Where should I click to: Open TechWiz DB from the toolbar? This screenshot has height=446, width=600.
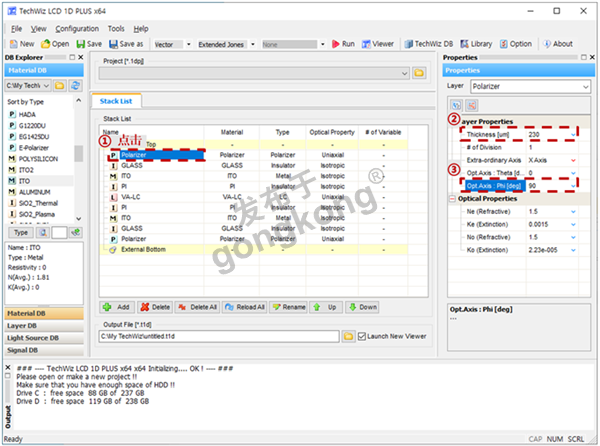(x=429, y=44)
